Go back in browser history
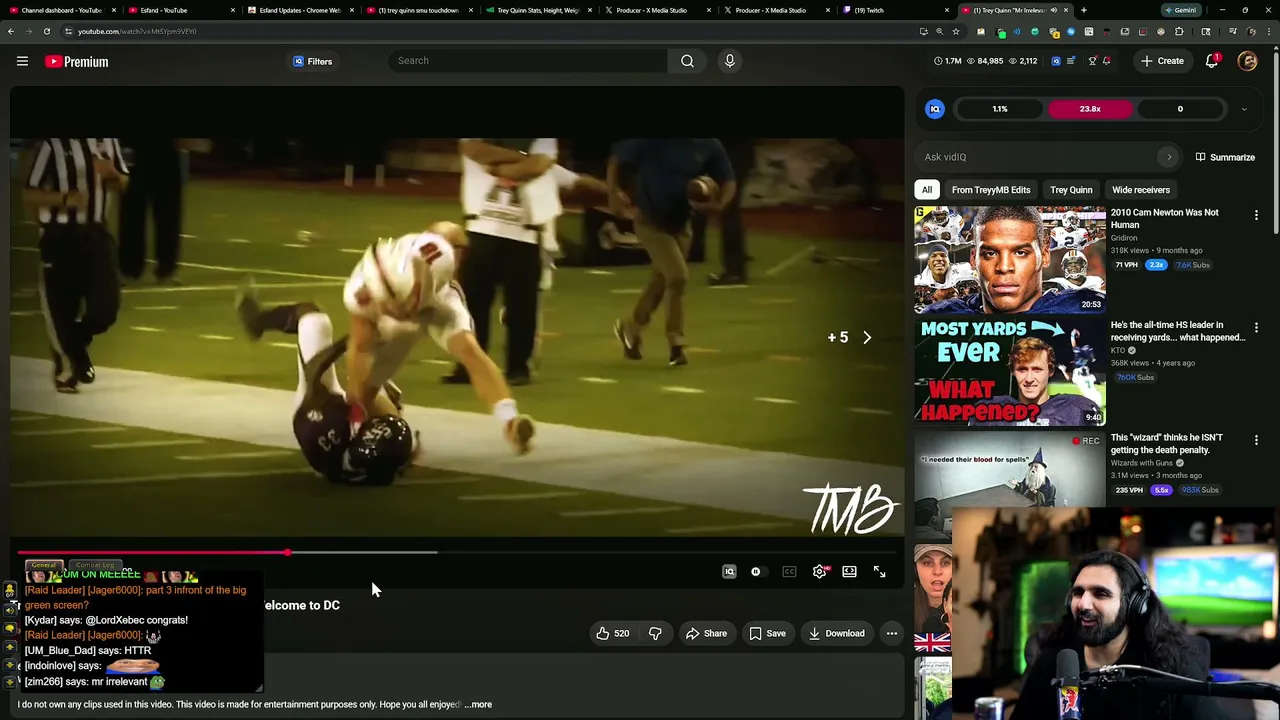Screen dimensions: 1280x720 (x=11, y=31)
